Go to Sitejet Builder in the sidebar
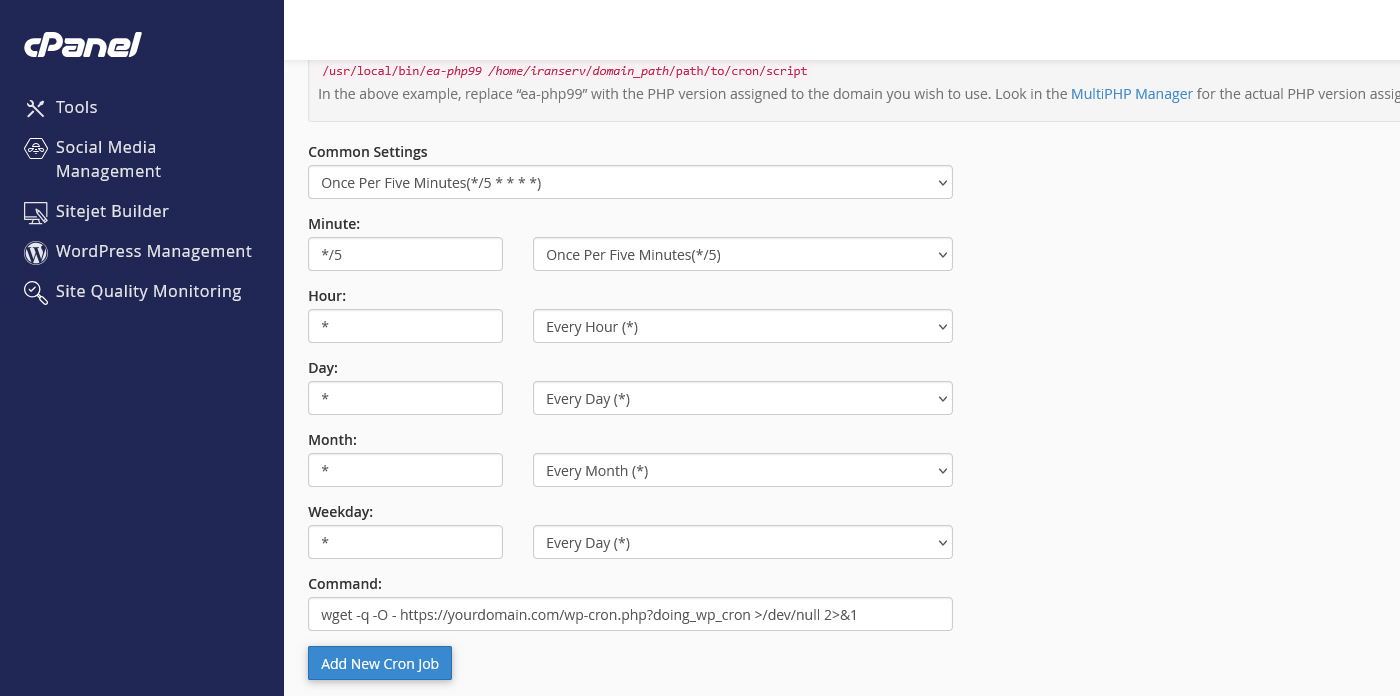Image resolution: width=1400 pixels, height=696 pixels. 112,212
